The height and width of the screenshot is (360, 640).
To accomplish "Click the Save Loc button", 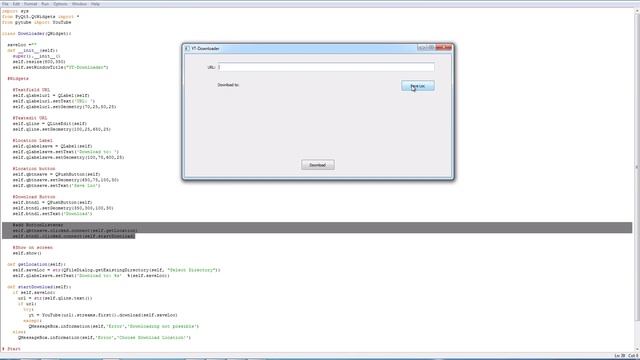I will coord(418,86).
